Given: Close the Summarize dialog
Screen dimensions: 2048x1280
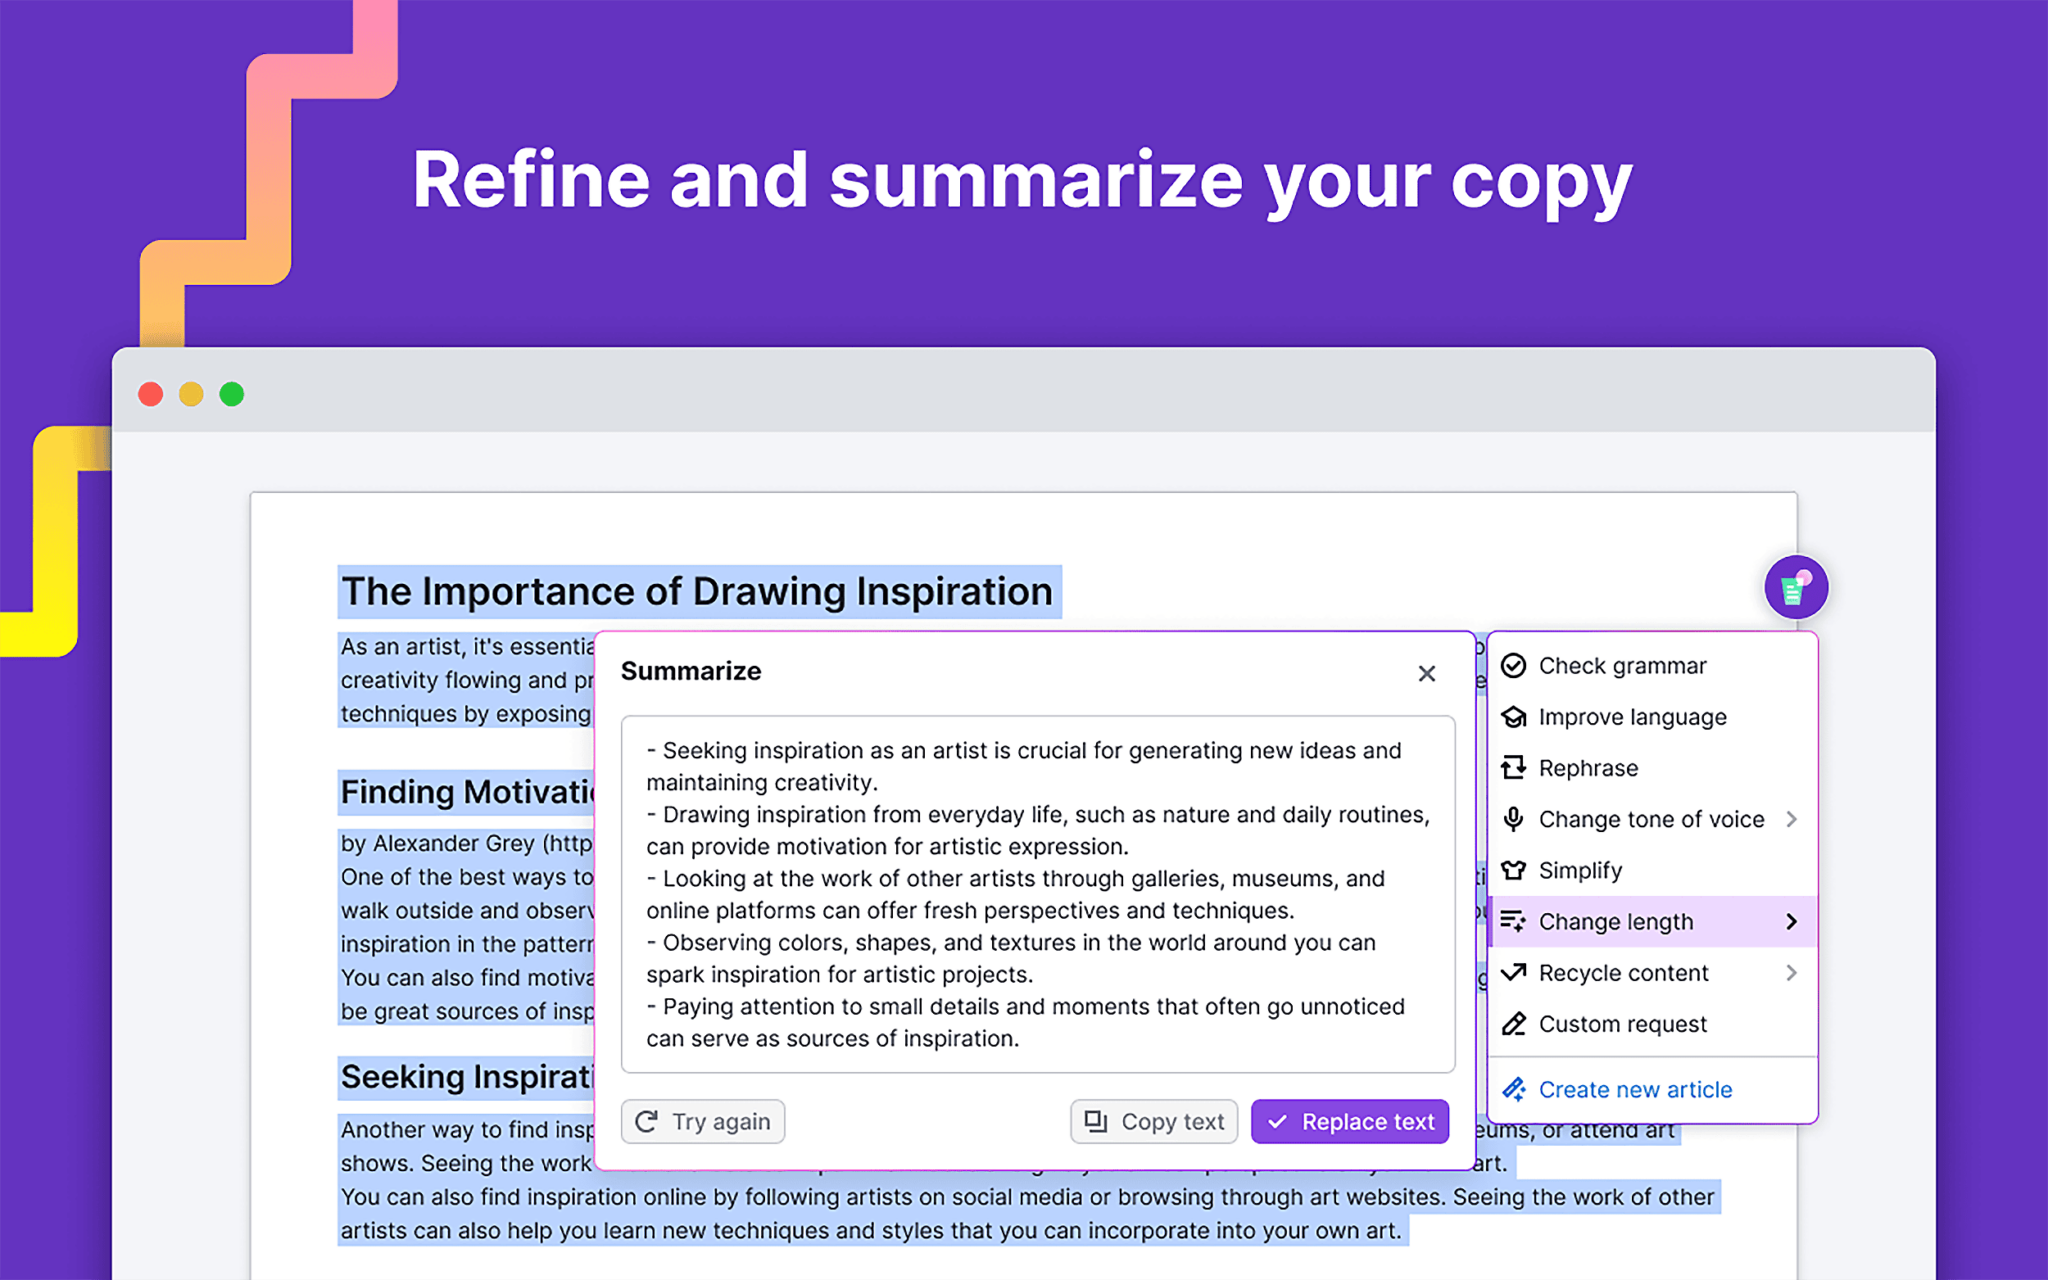Looking at the screenshot, I should coord(1426,672).
